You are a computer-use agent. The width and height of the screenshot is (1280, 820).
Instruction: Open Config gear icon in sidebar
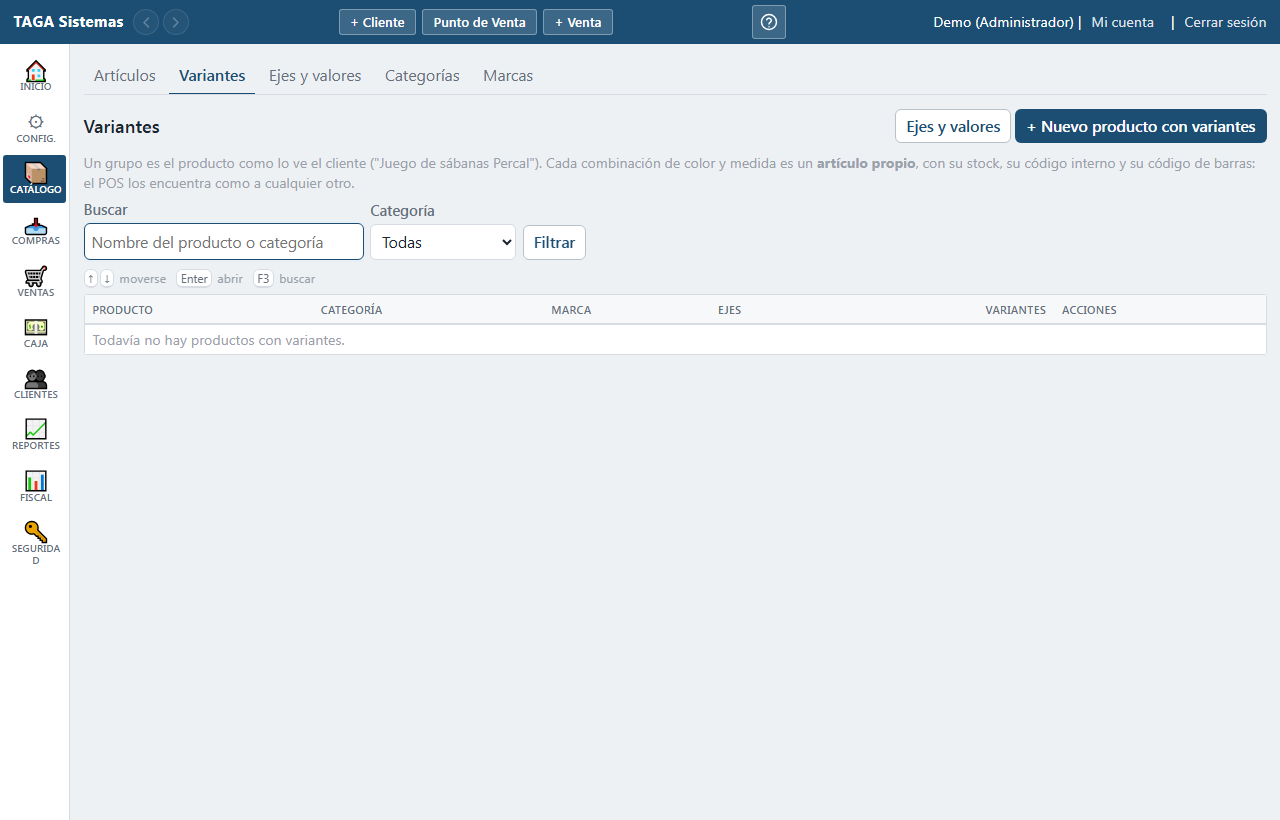click(35, 122)
